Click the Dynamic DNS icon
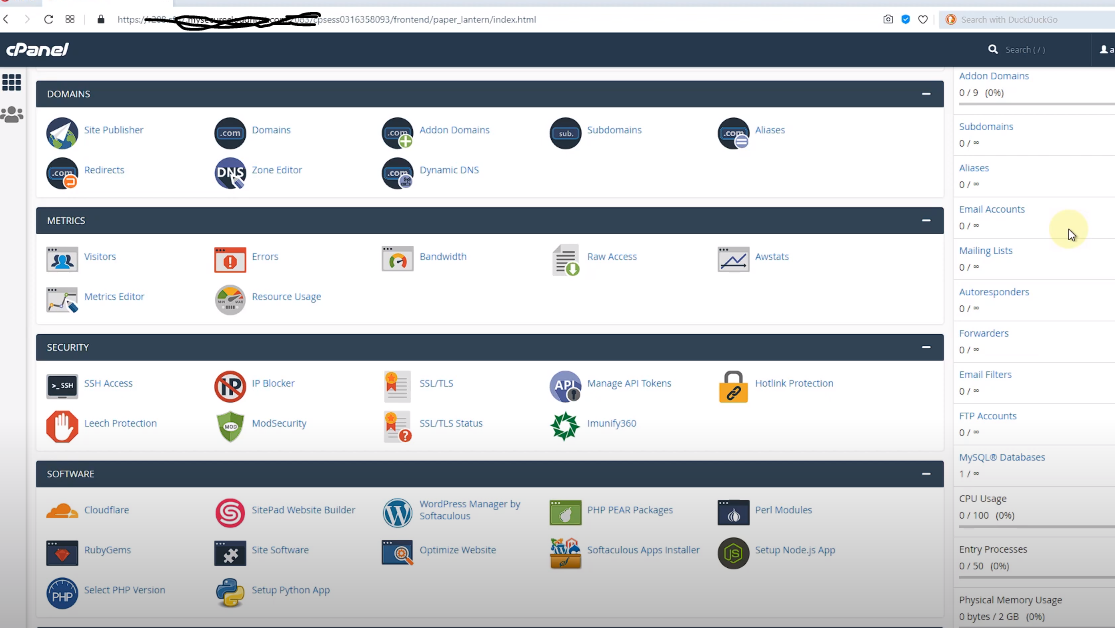1115x628 pixels. [398, 172]
